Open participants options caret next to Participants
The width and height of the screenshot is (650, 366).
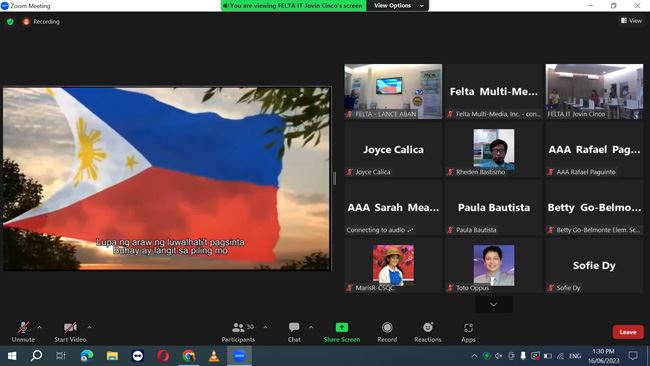(x=265, y=327)
